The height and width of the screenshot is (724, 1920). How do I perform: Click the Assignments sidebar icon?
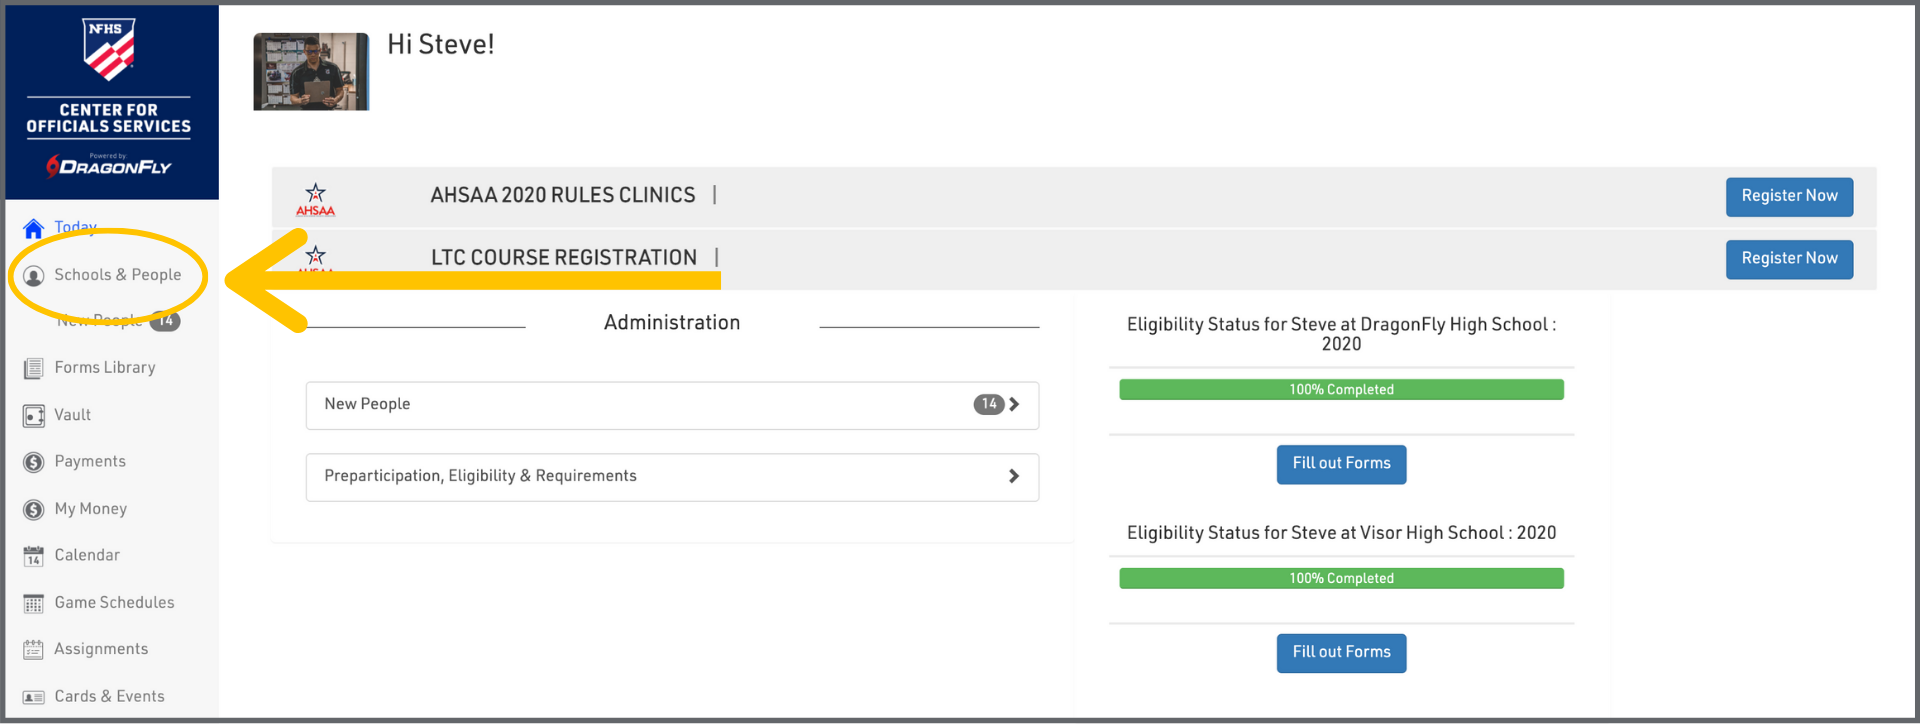pos(34,650)
